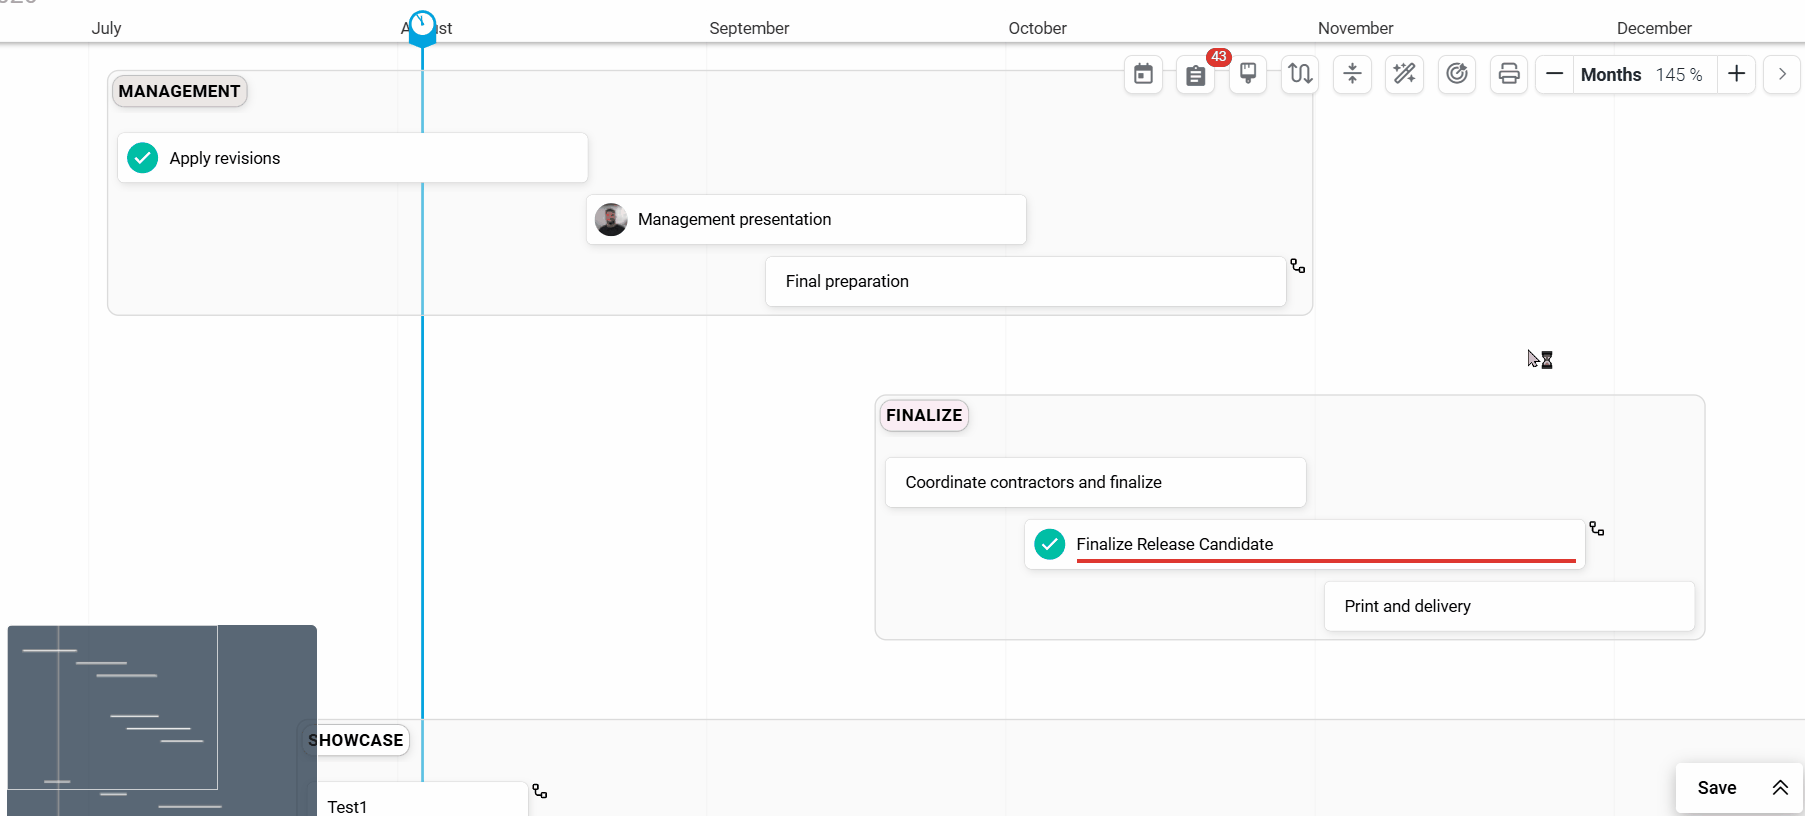Activate the magic wand auto-arrange tool
1805x816 pixels.
1404,74
